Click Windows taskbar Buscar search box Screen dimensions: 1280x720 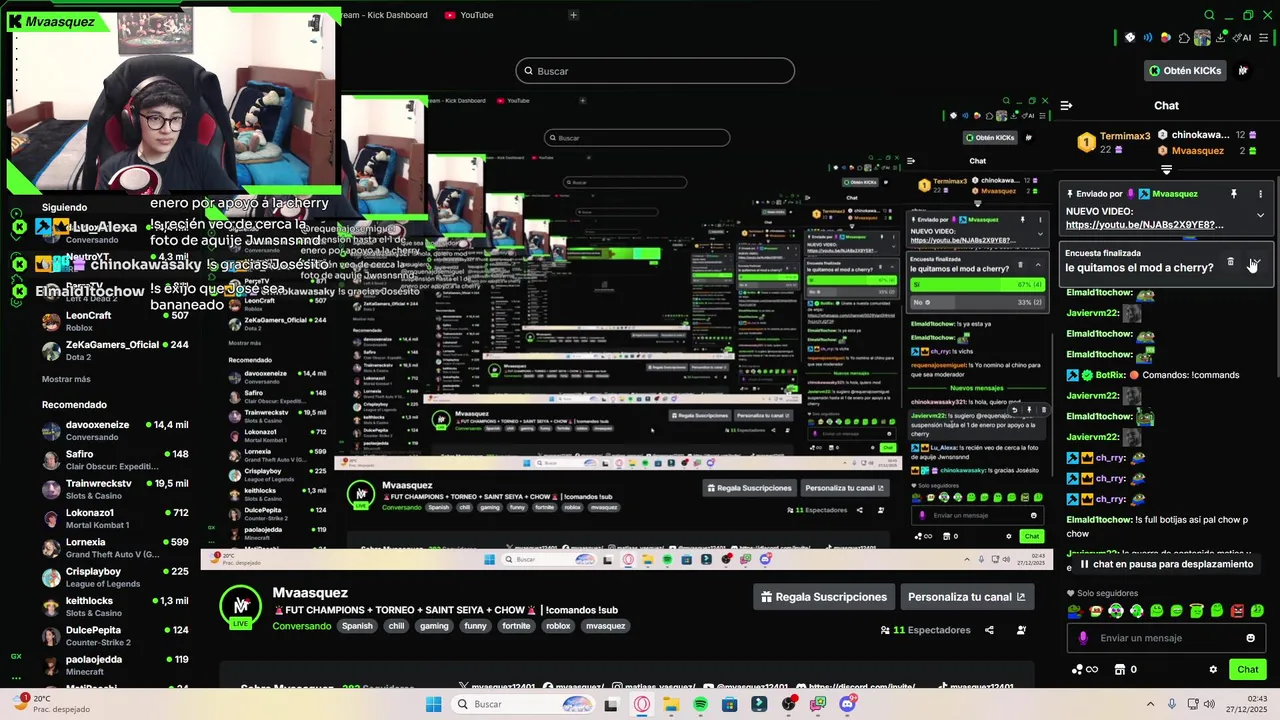click(521, 705)
